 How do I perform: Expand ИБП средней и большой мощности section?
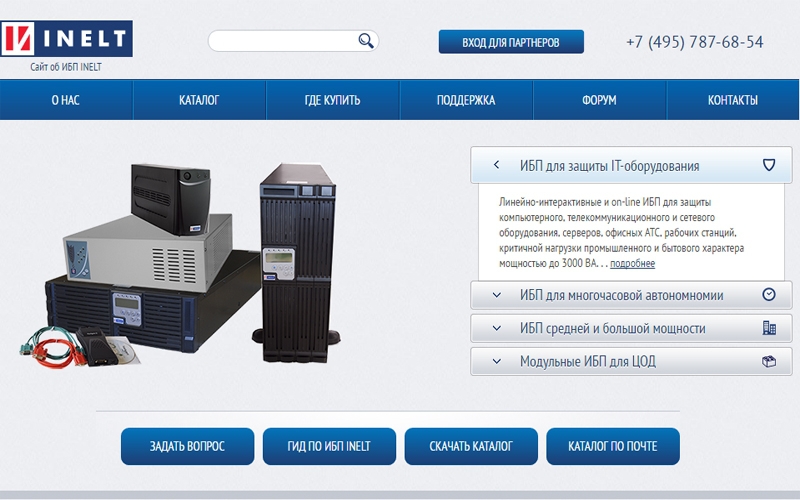(x=496, y=328)
